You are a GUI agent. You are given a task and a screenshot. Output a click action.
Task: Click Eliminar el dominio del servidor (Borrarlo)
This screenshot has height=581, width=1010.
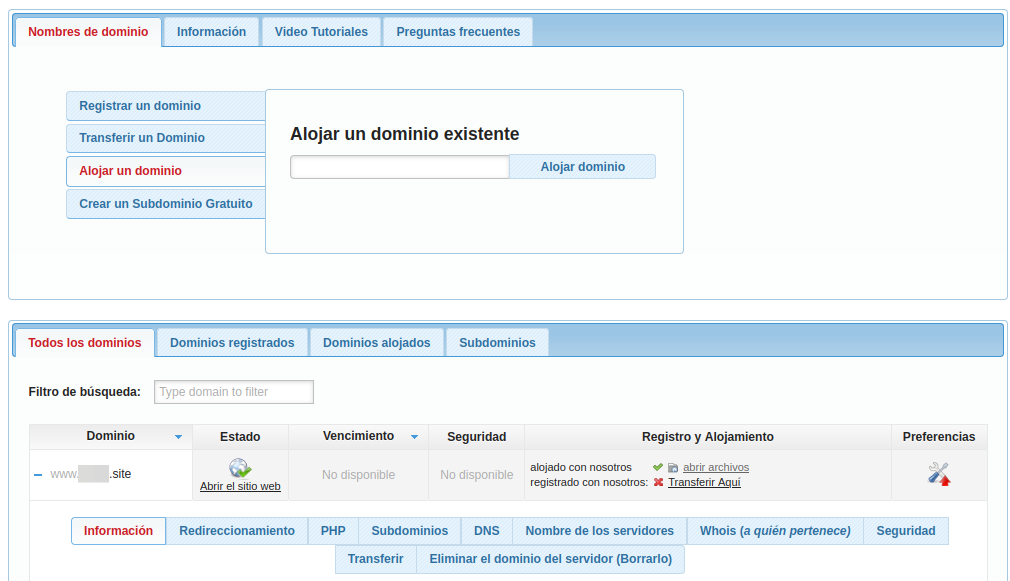coord(551,558)
